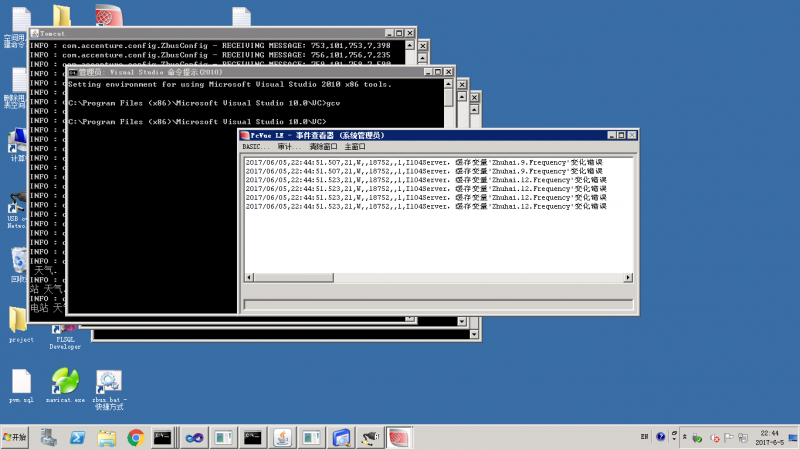Open Windows Explorer from the taskbar
This screenshot has height=450, width=800.
pyautogui.click(x=107, y=437)
